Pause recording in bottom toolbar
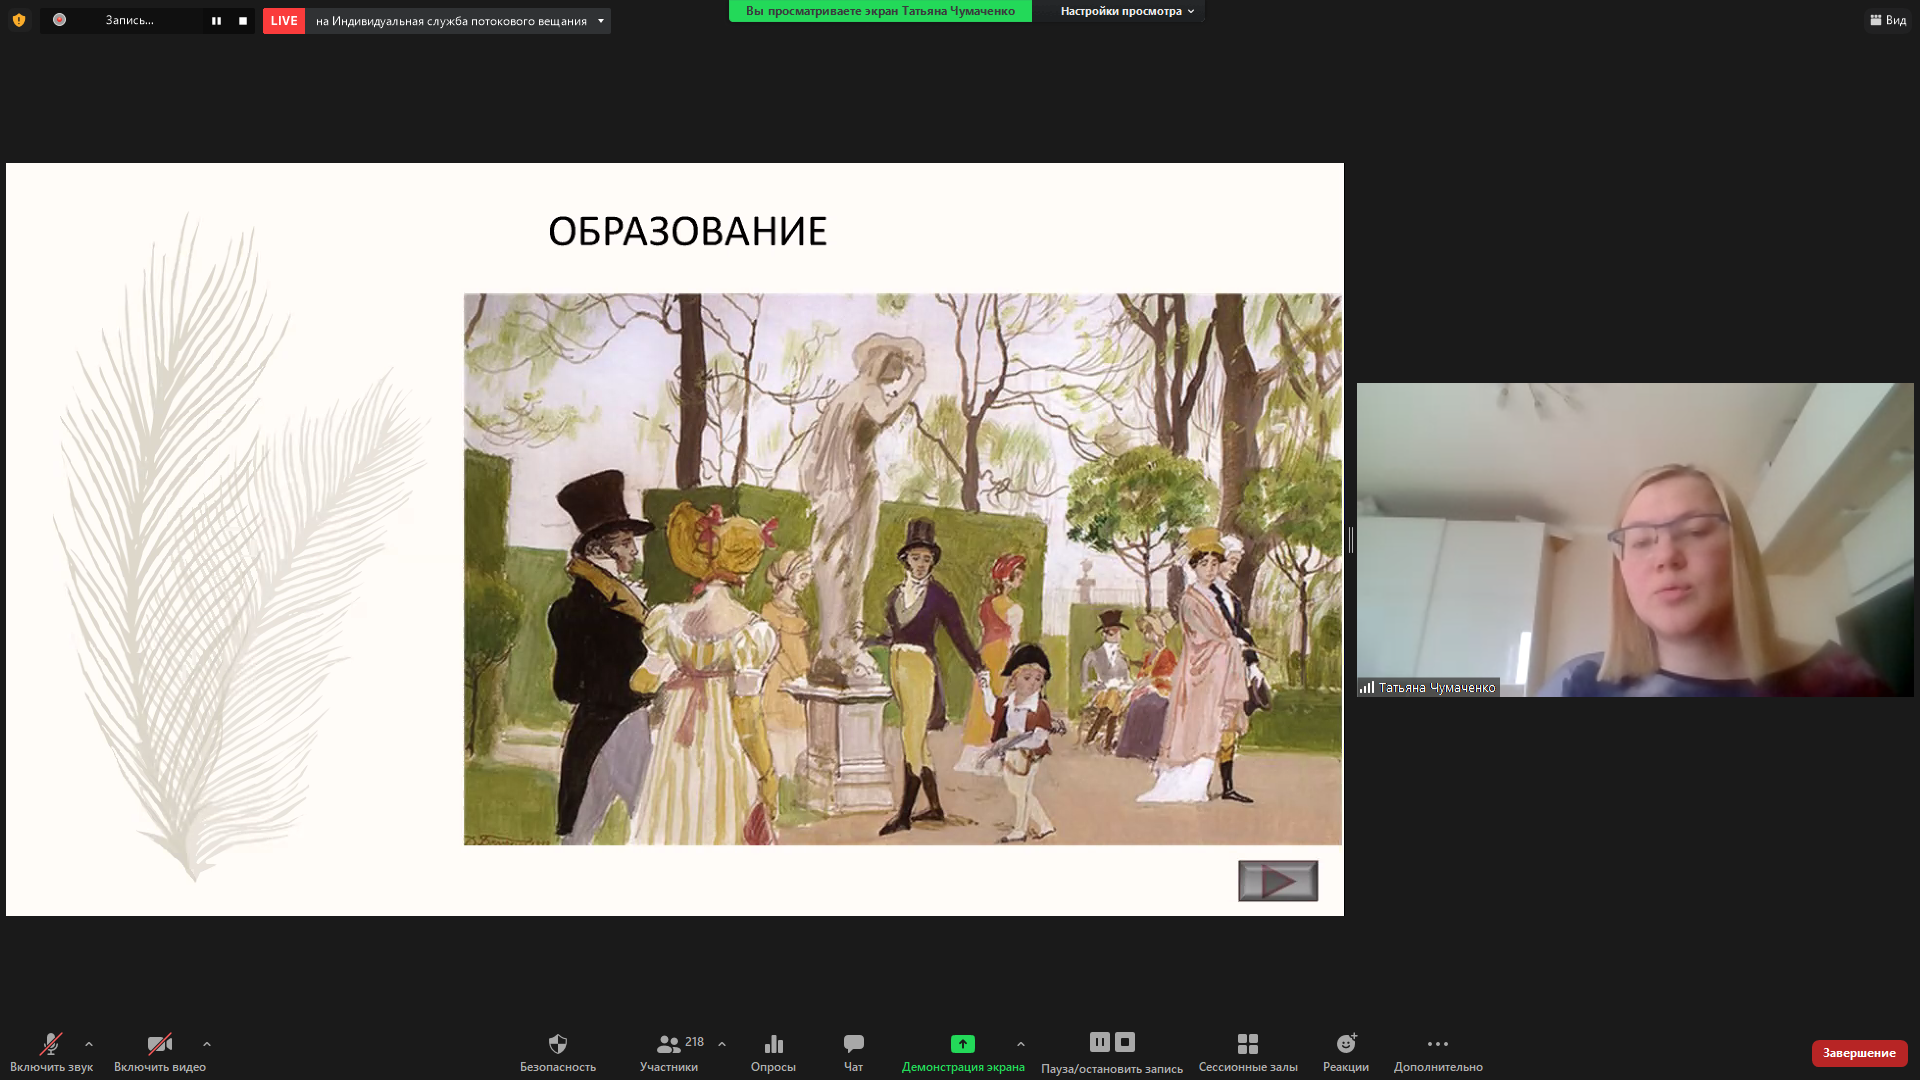1920x1080 pixels. [1100, 1042]
